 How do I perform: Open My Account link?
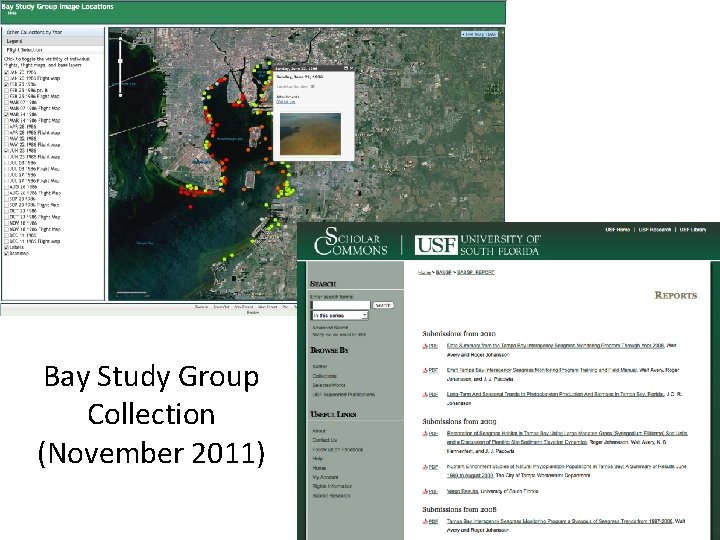click(x=326, y=477)
